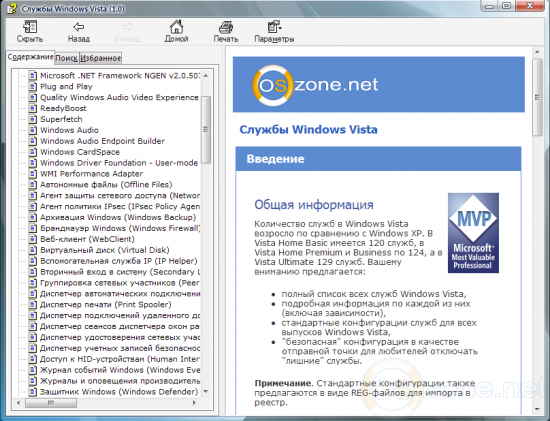Select the Windows Audio Endpoint Builder topic
The height and width of the screenshot is (421, 550).
[102, 141]
